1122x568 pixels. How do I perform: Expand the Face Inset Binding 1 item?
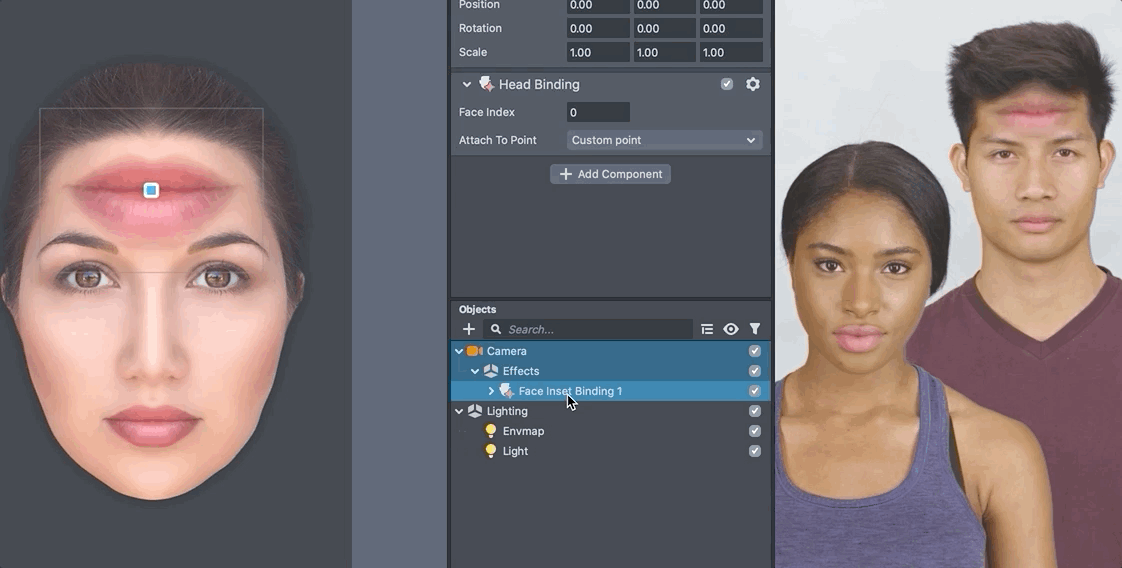click(x=491, y=391)
